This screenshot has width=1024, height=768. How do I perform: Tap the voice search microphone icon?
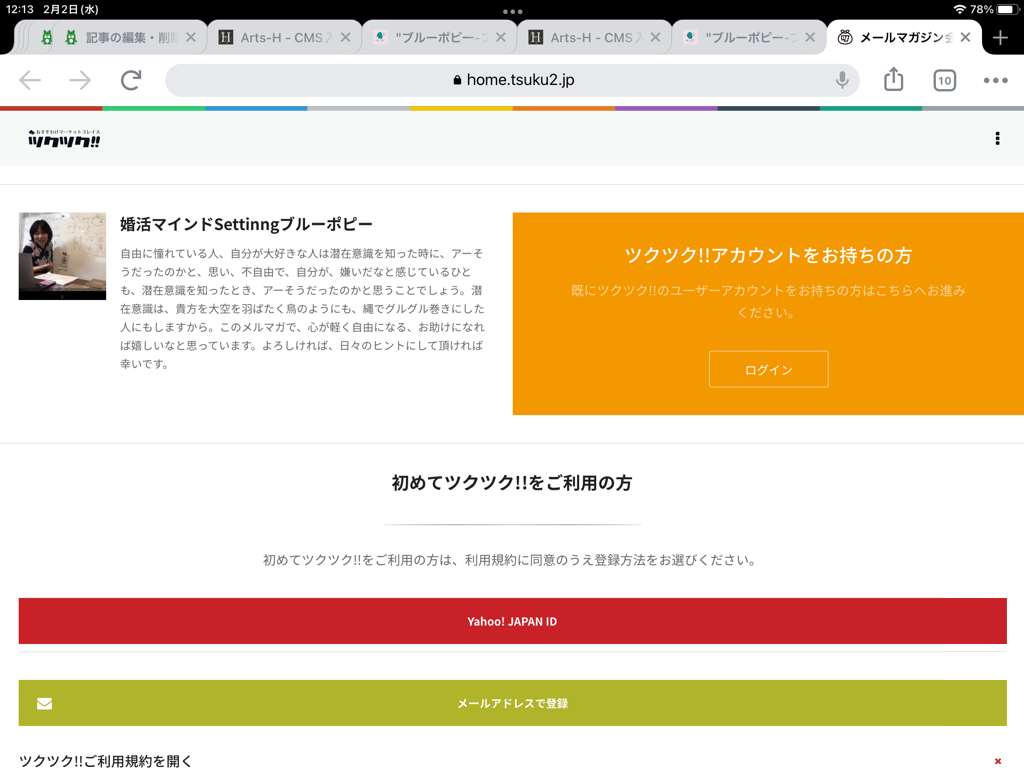[x=842, y=80]
